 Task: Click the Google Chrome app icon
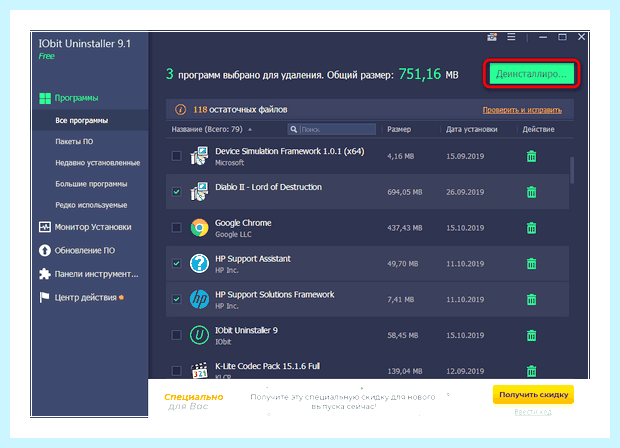(199, 228)
